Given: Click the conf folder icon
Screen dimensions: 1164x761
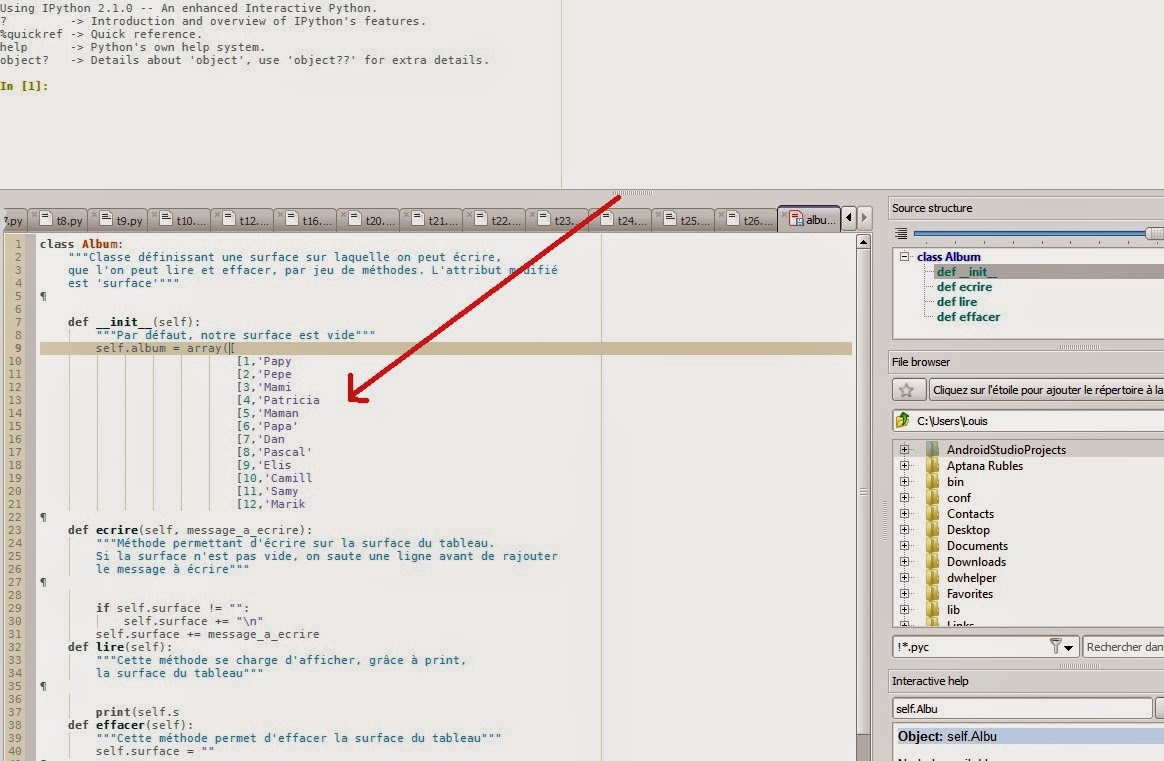Looking at the screenshot, I should (x=932, y=497).
